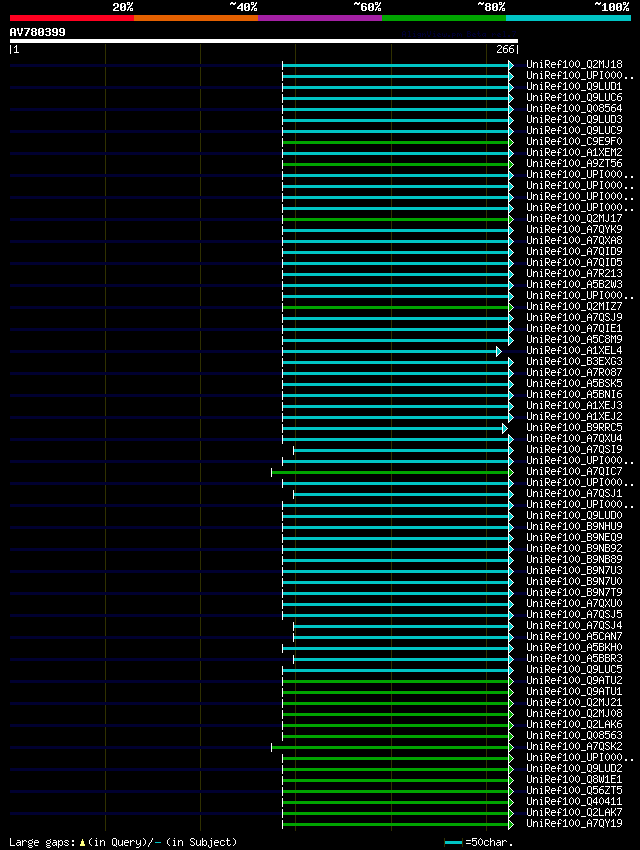Open hit UniRef100_Q2LAK6

pos(574,724)
